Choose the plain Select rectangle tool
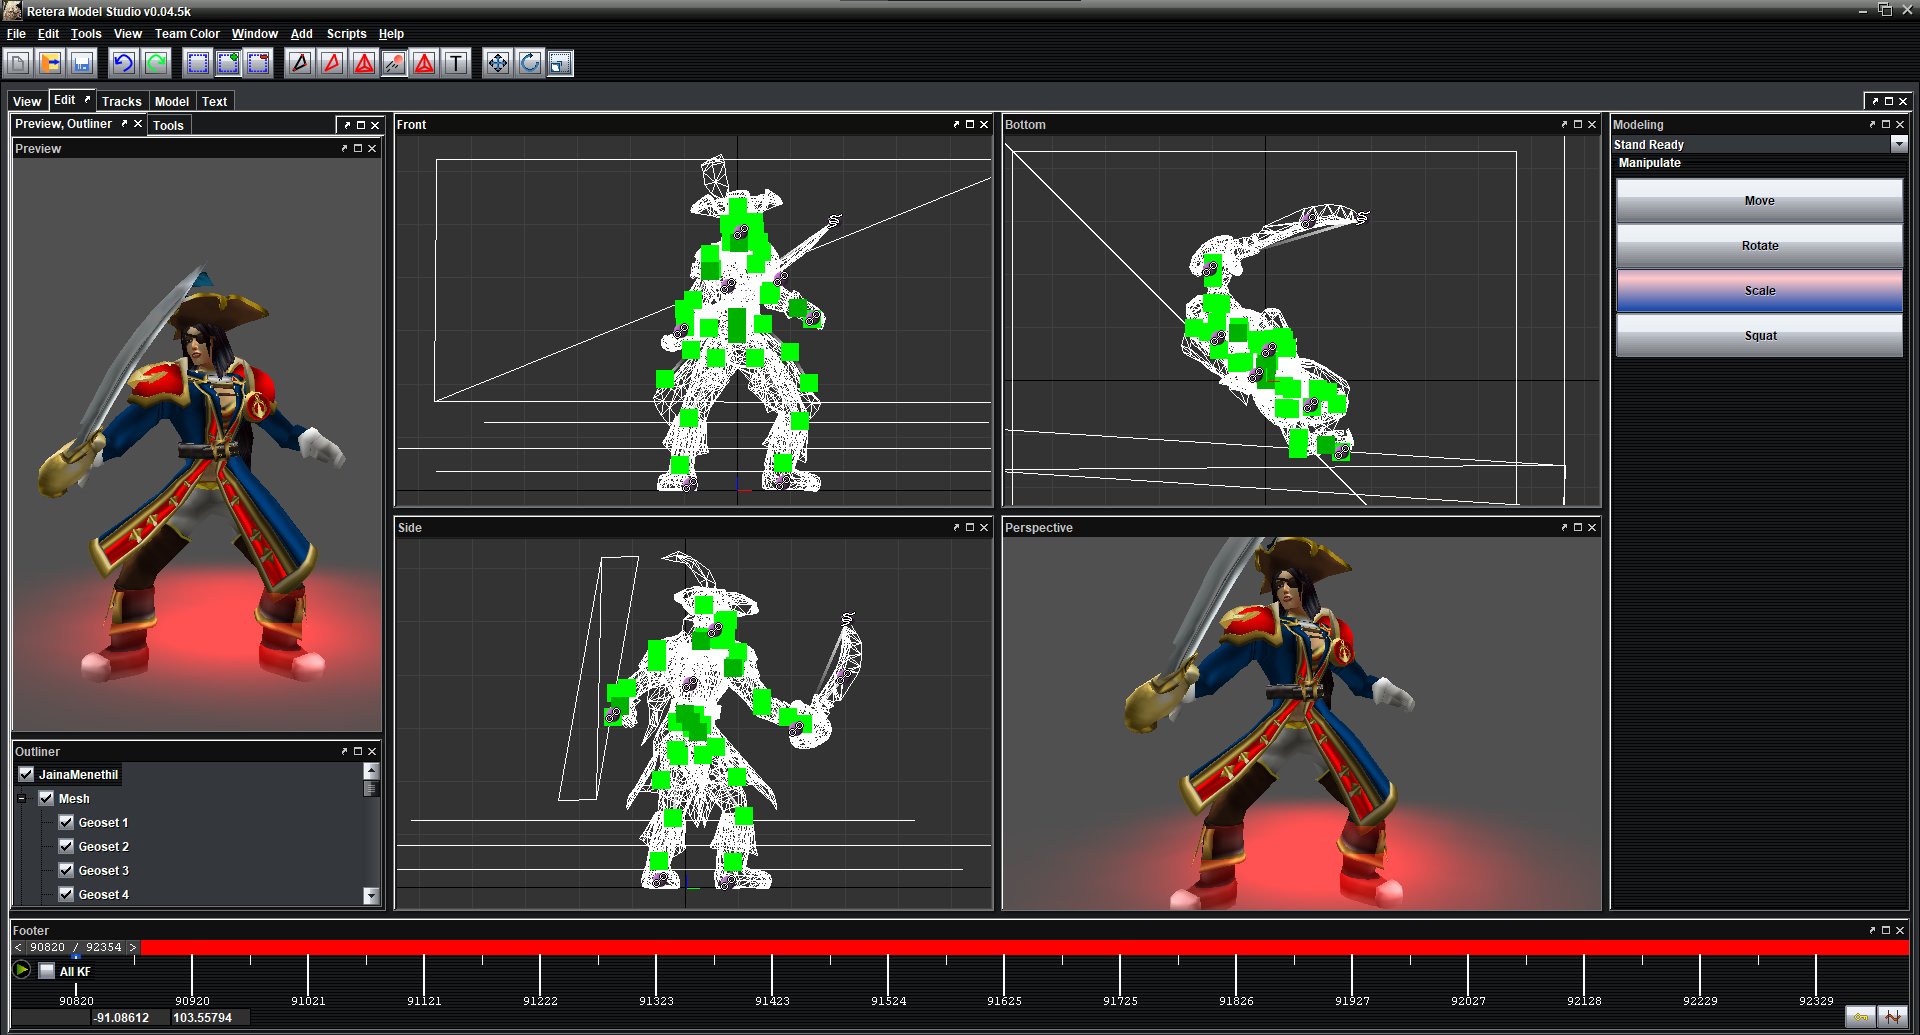This screenshot has height=1035, width=1920. coord(198,64)
